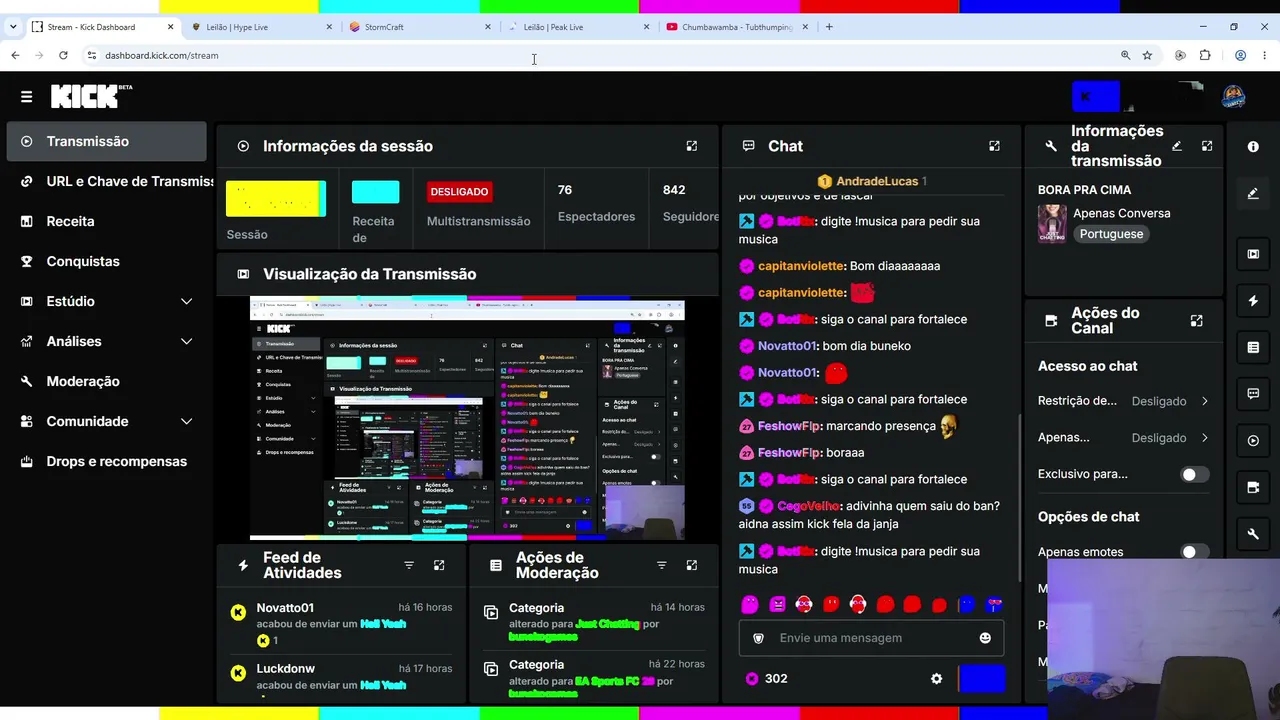Click the Portuguese language tag

tap(1111, 234)
